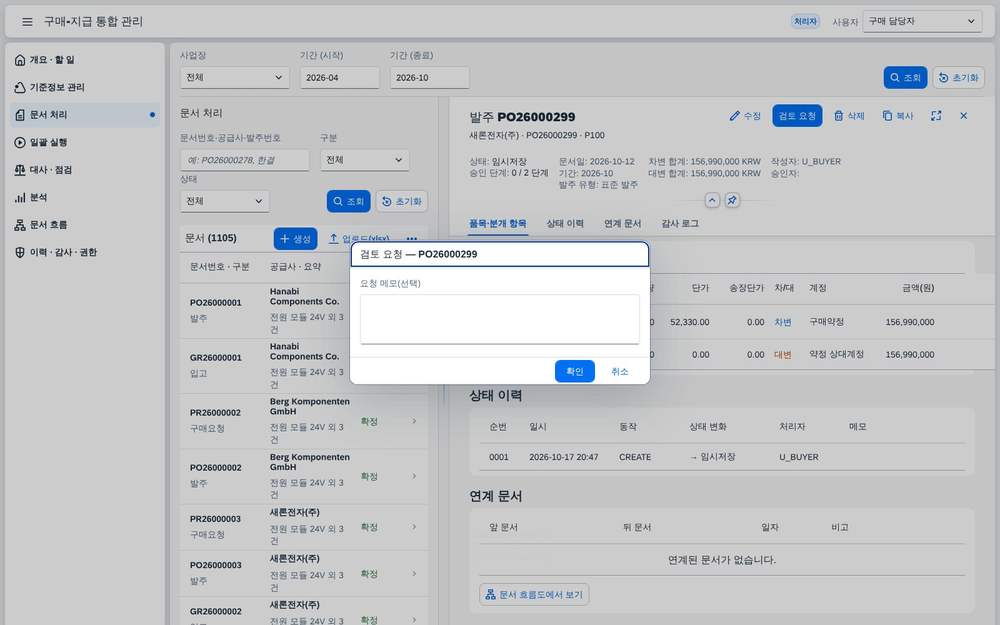This screenshot has width=1000, height=625.
Task: Toggle the hamburger navigation menu
Action: 27,22
